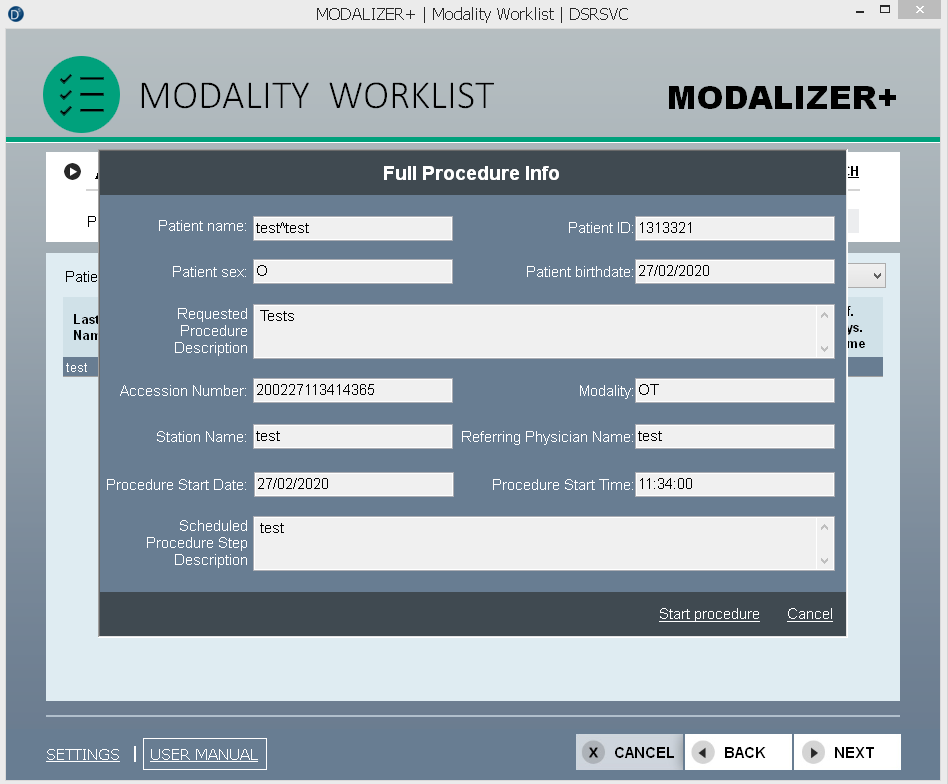Click the Cancel link in the dialog

click(809, 614)
